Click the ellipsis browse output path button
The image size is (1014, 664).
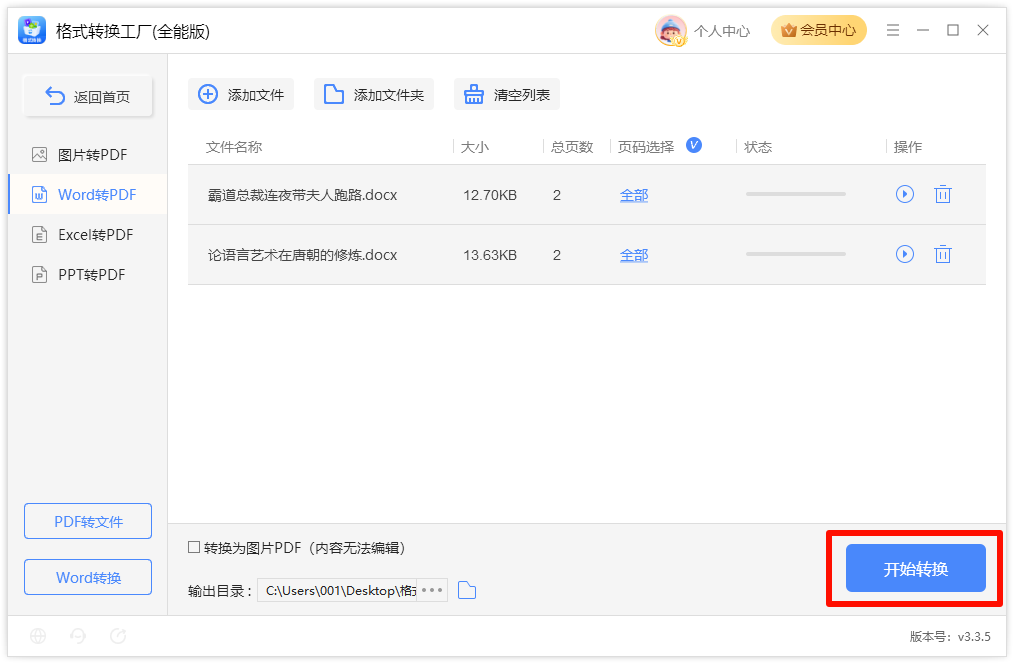click(432, 590)
